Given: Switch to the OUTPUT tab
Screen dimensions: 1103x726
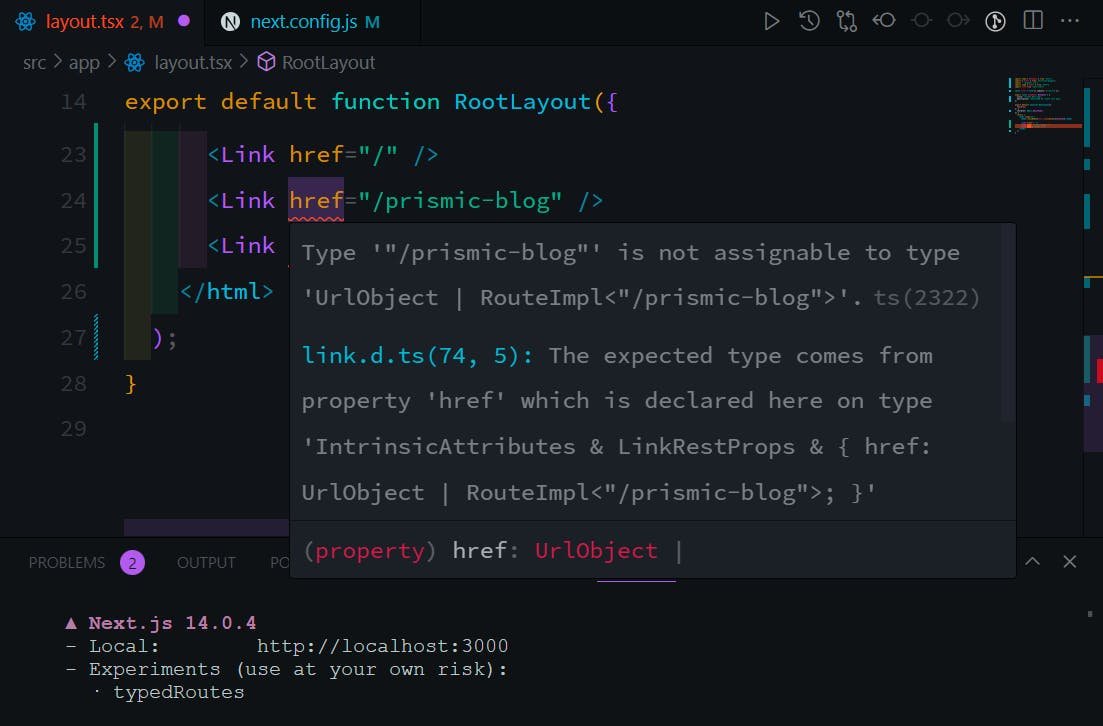Looking at the screenshot, I should (x=206, y=562).
